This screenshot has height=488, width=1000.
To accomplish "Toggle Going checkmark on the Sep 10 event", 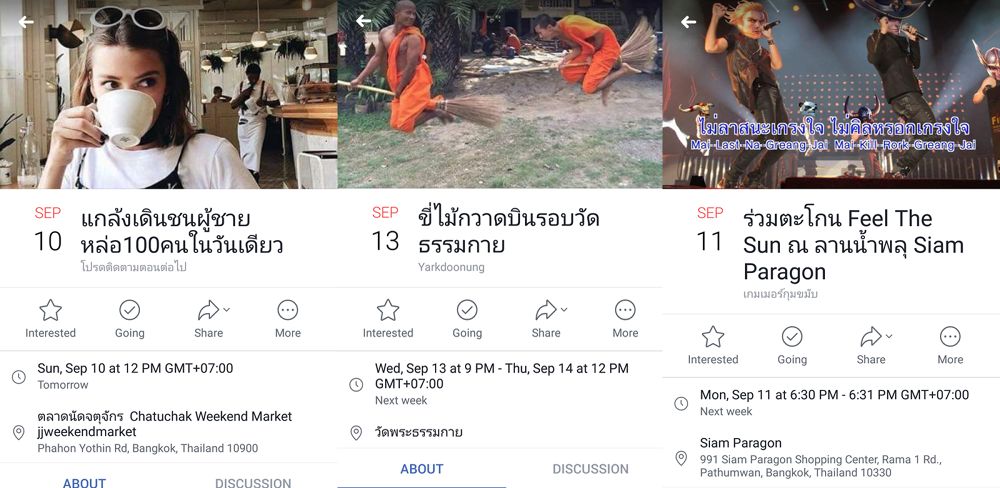I will coord(129,319).
